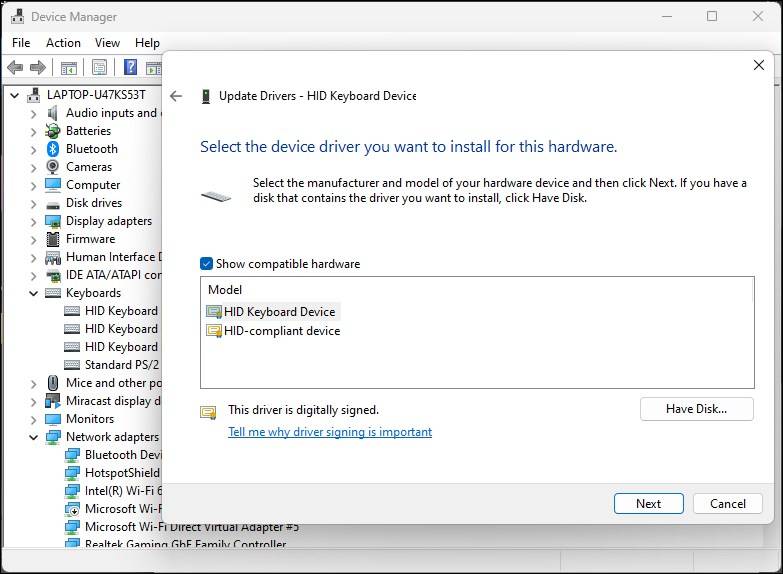Click the Display adapters icon

click(53, 221)
